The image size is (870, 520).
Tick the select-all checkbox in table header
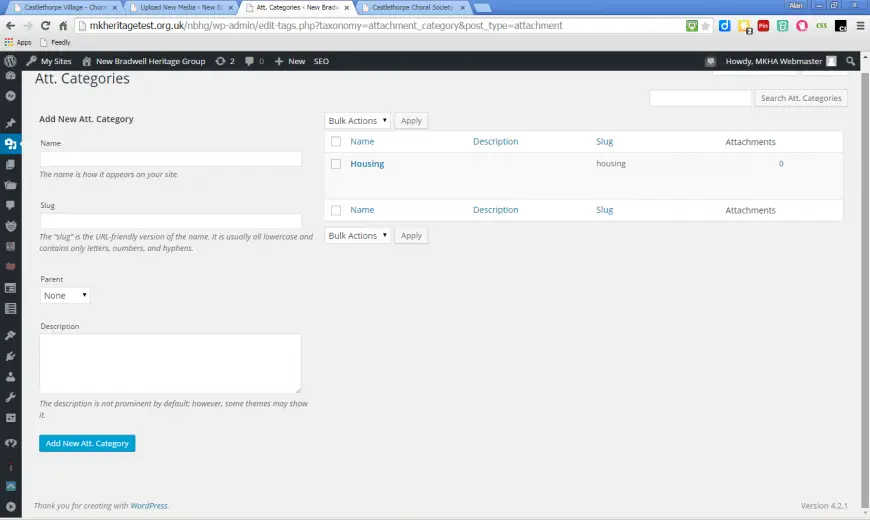(336, 142)
